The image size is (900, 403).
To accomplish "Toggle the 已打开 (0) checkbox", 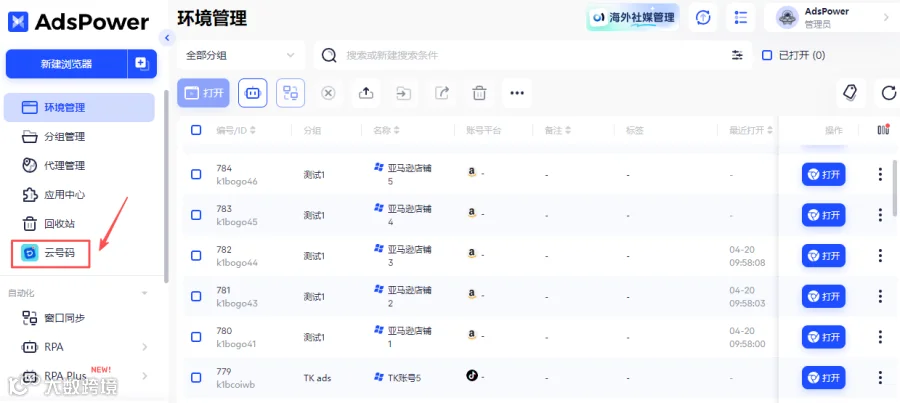I will tap(767, 55).
